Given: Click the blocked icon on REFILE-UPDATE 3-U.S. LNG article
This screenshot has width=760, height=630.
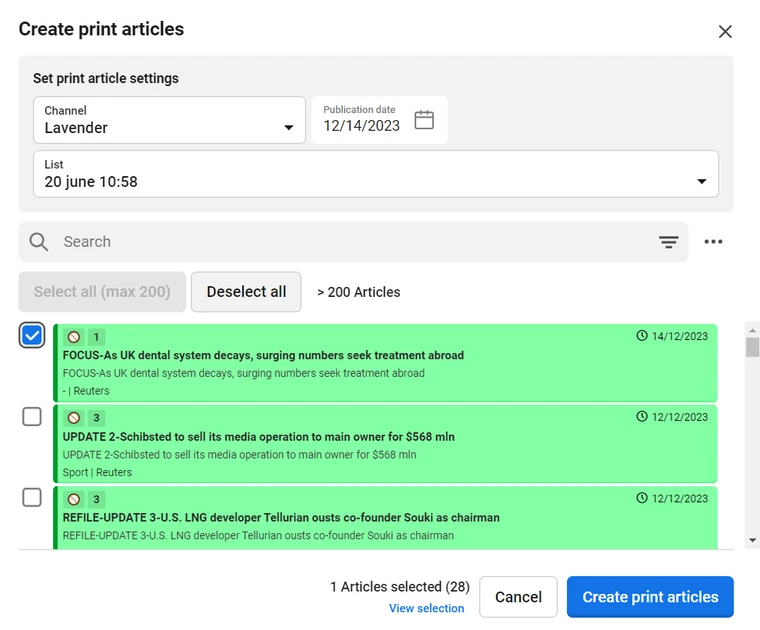Looking at the screenshot, I should tap(74, 499).
